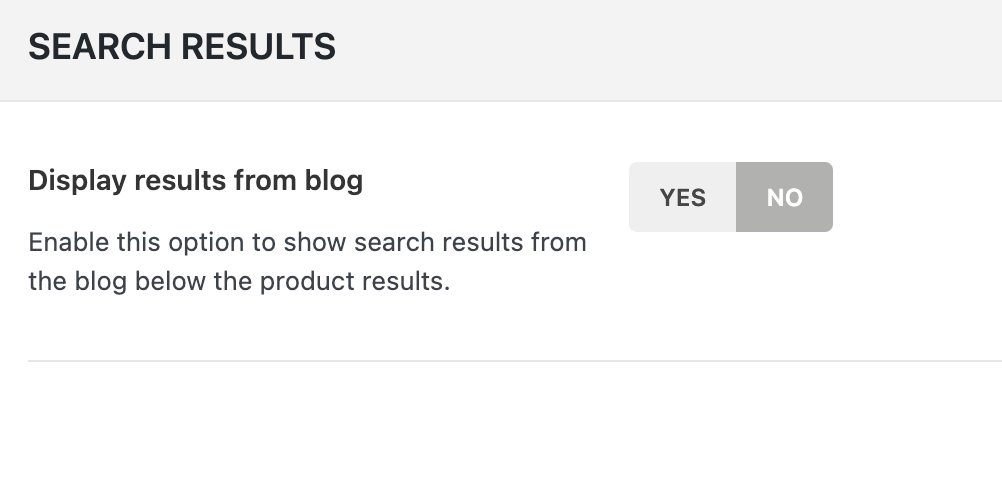The image size is (1002, 486).
Task: Enable blog results with the YES option
Action: pyautogui.click(x=682, y=197)
